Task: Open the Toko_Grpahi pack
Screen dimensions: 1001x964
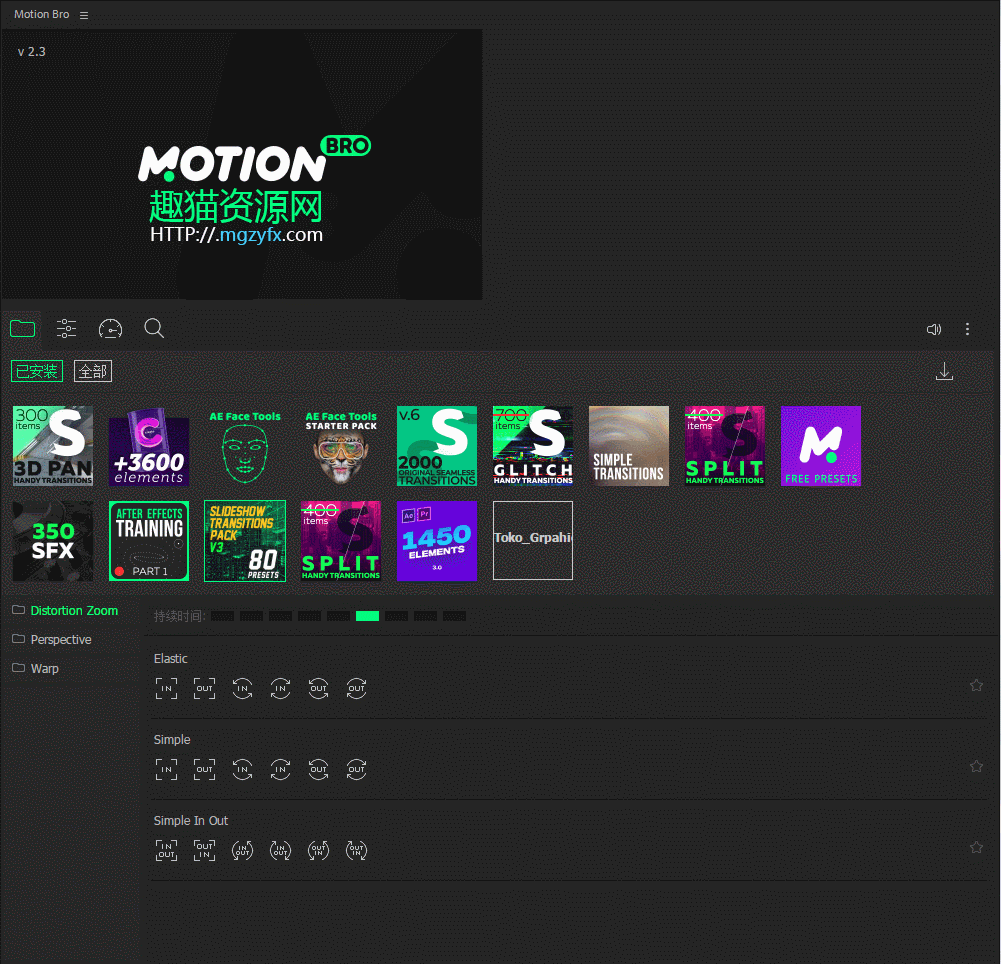Action: 533,541
